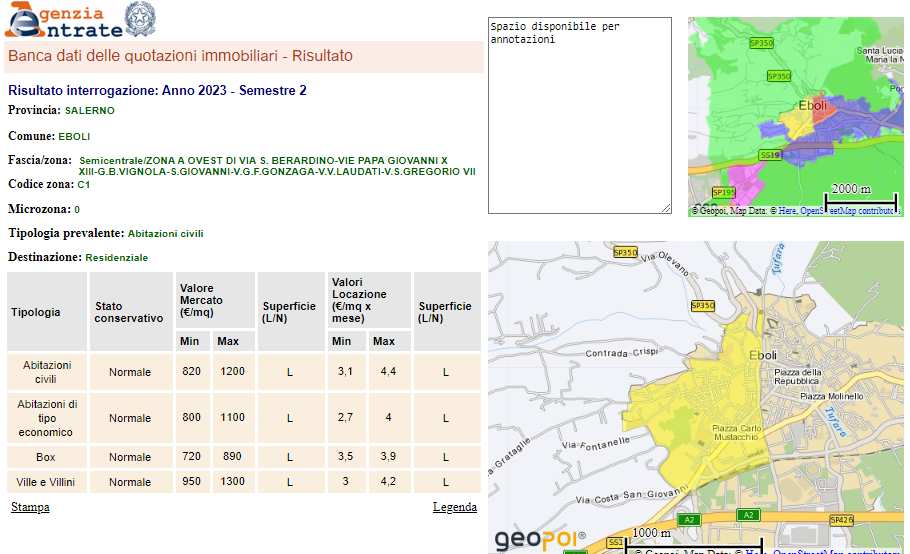Click the SS19 road shield in overview map
The image size is (910, 554).
[x=769, y=155]
